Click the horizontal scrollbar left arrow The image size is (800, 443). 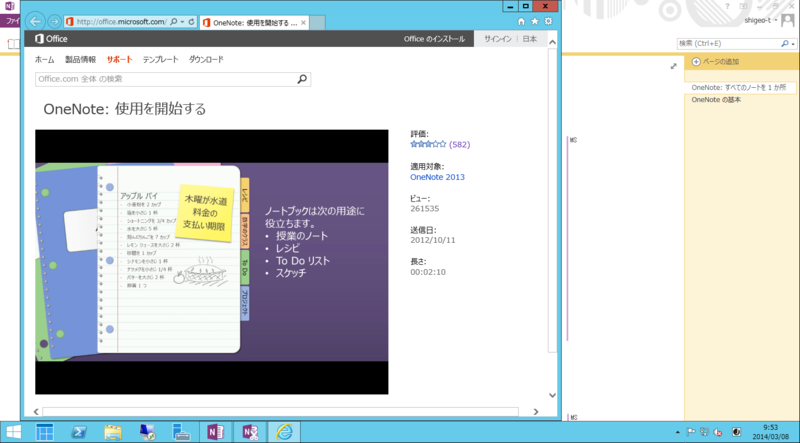pos(36,412)
